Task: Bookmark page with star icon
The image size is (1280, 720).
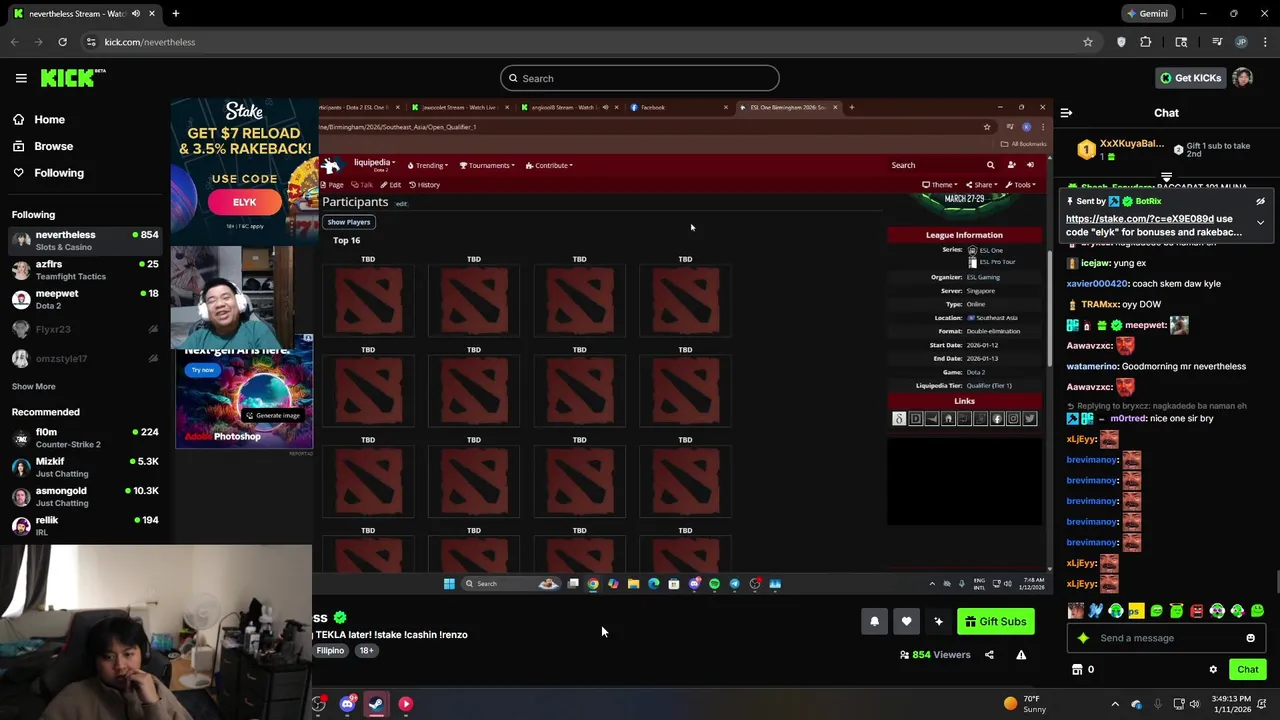Action: click(1088, 42)
